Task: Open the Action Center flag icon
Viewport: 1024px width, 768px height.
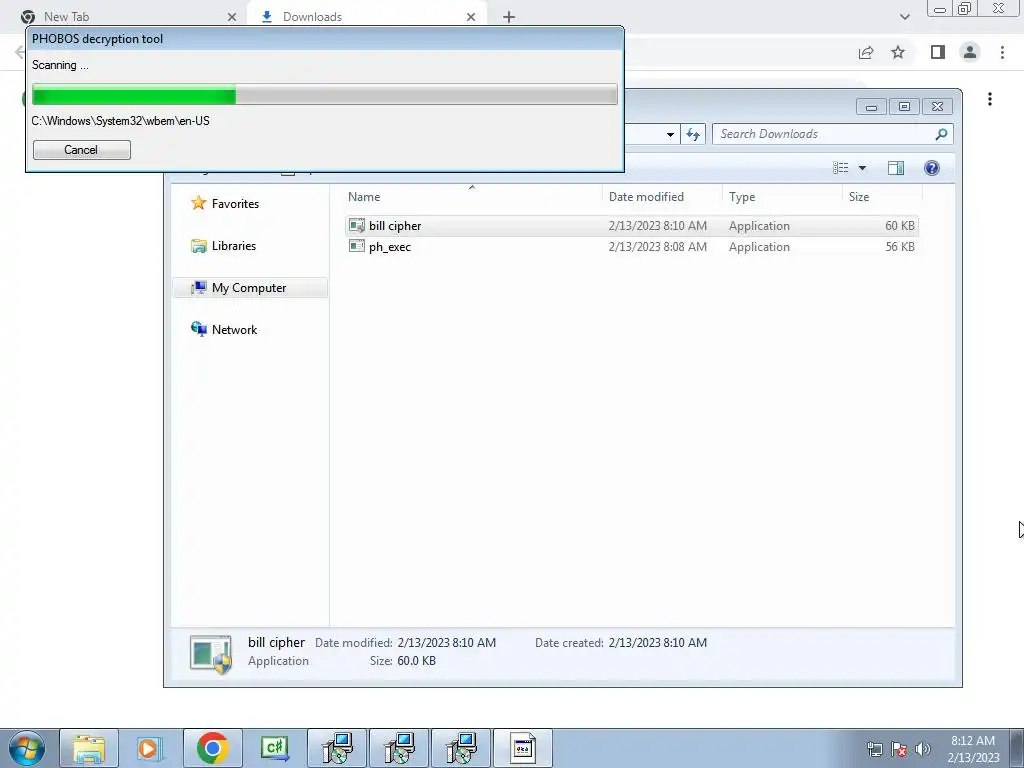Action: (x=899, y=749)
